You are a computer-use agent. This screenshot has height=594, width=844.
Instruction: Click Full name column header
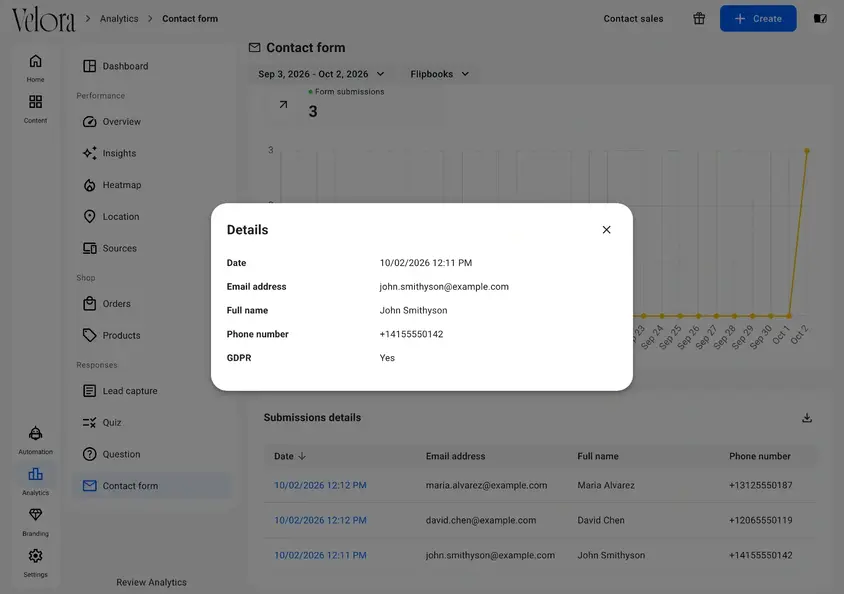coord(597,456)
